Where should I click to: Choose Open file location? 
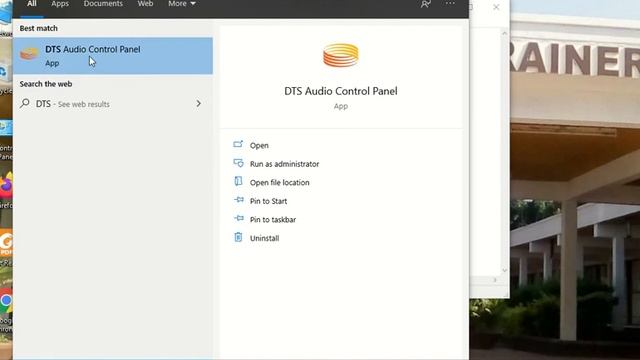tap(280, 182)
